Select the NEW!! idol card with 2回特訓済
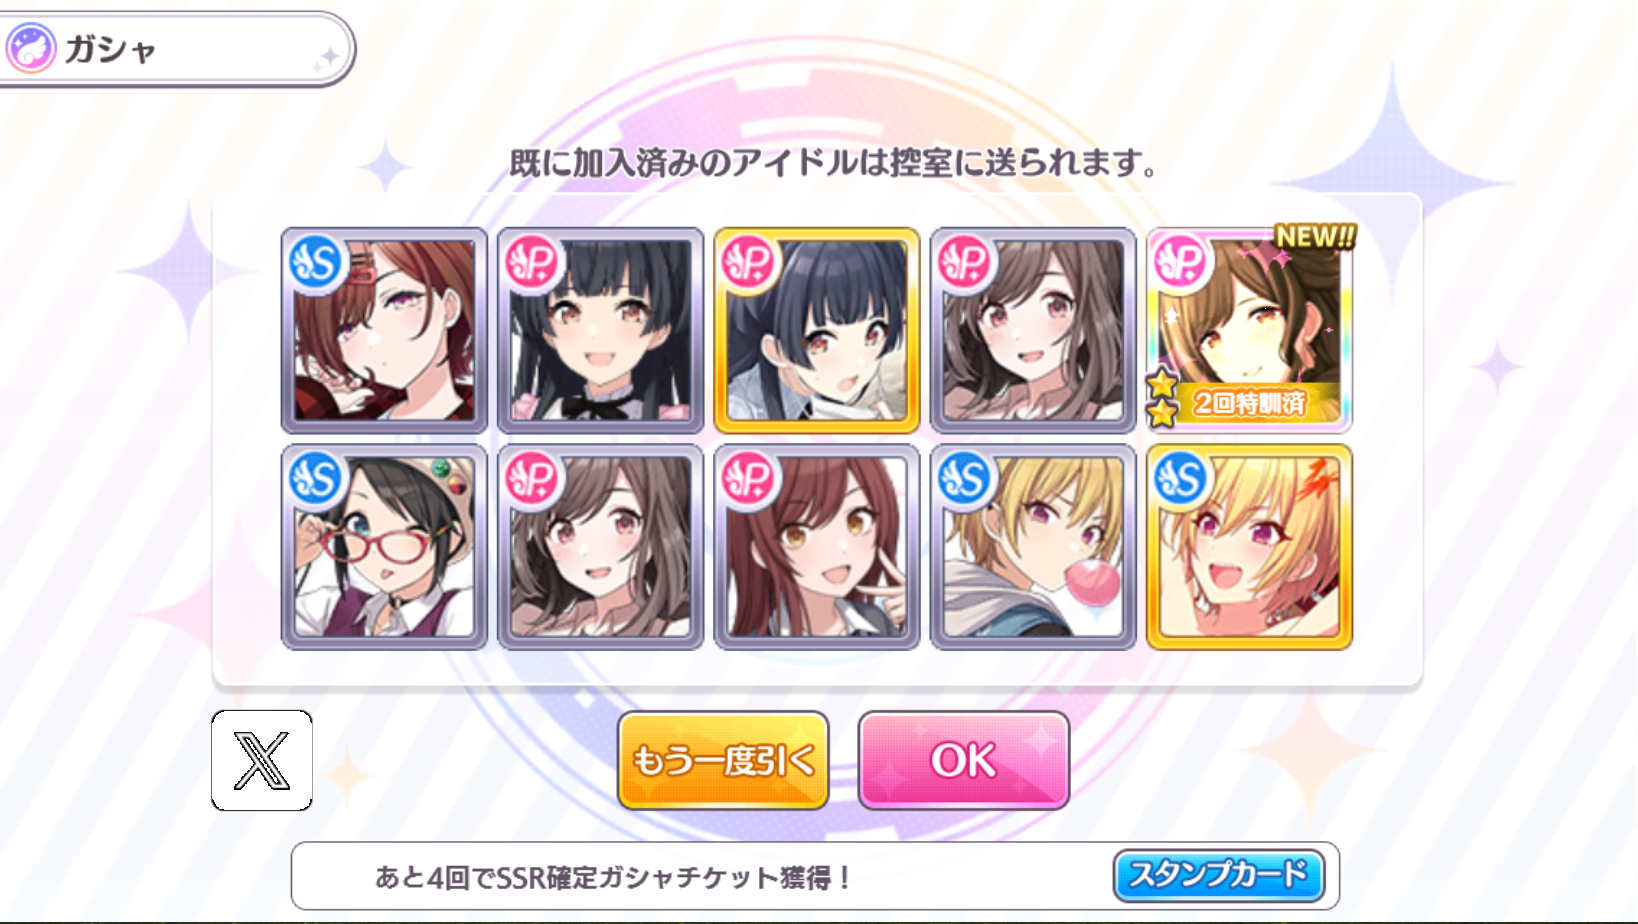Viewport: 1638px width, 924px height. (x=1249, y=330)
